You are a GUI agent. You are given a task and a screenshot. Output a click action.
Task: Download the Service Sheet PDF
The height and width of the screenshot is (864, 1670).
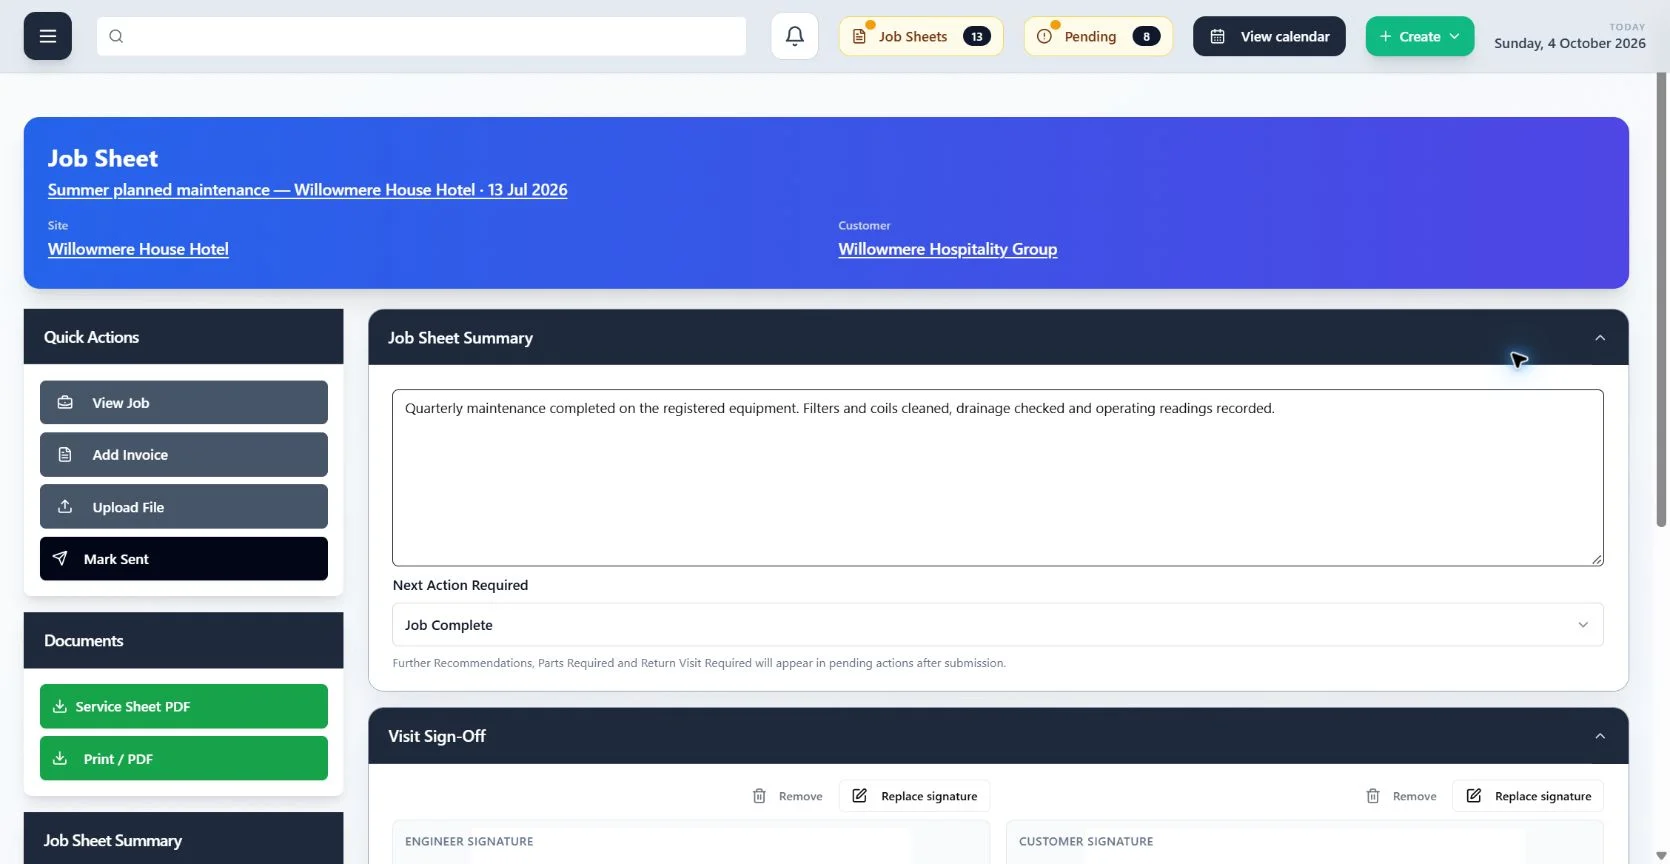coord(184,706)
